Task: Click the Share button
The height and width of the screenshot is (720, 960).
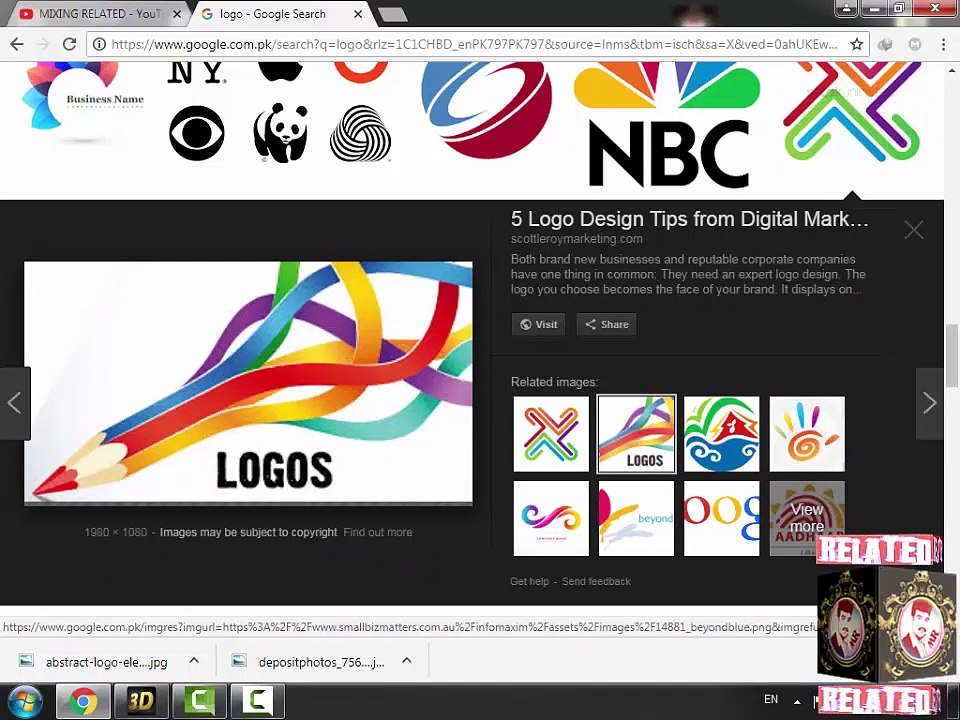Action: pos(606,324)
